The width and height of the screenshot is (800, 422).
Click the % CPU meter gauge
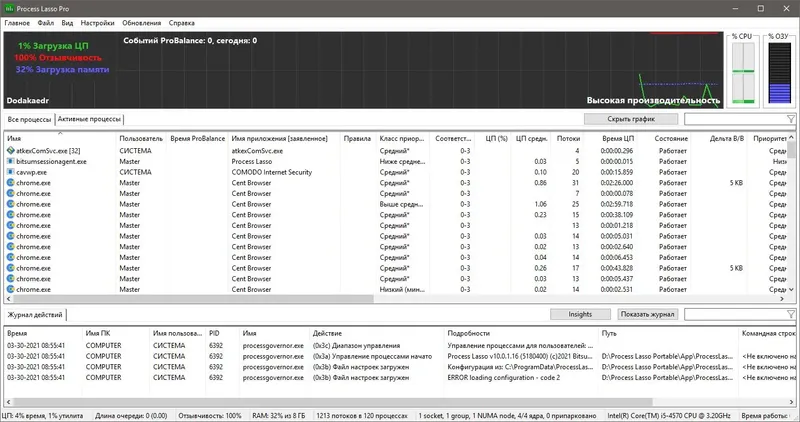click(743, 73)
